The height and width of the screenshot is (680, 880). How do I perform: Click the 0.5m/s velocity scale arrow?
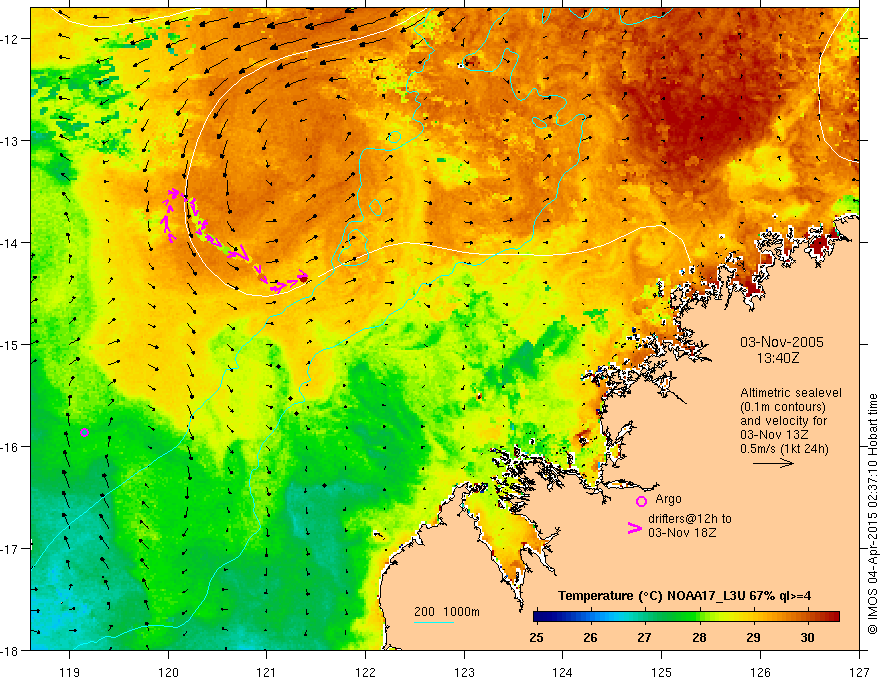coord(773,463)
